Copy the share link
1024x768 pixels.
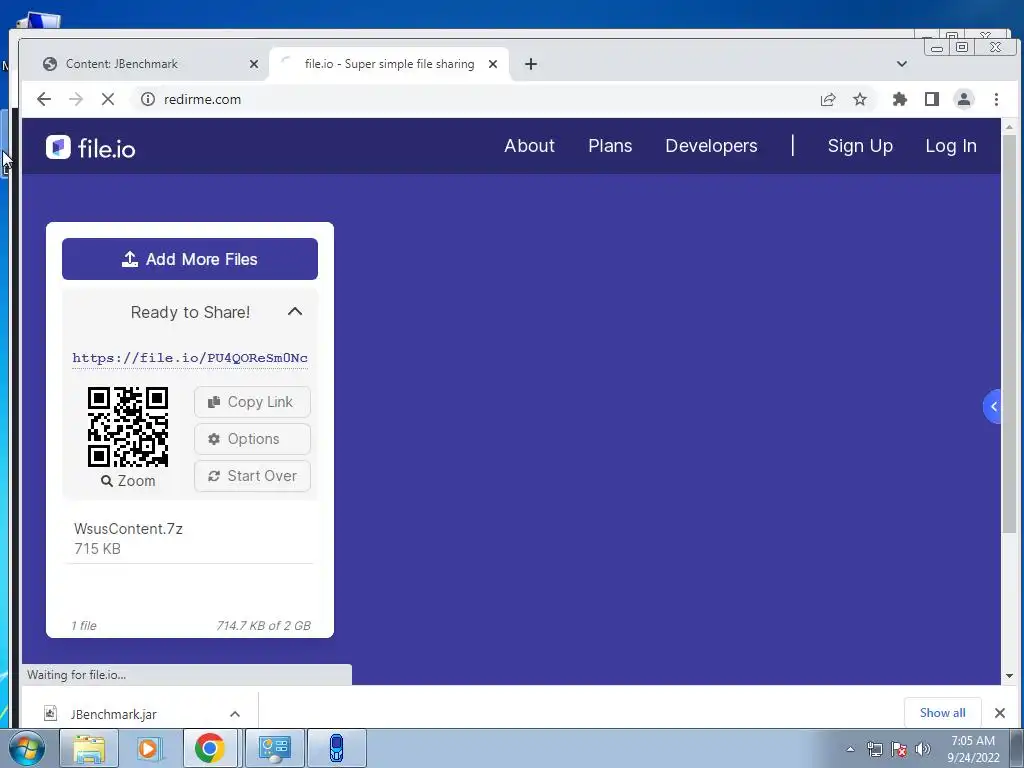[252, 402]
